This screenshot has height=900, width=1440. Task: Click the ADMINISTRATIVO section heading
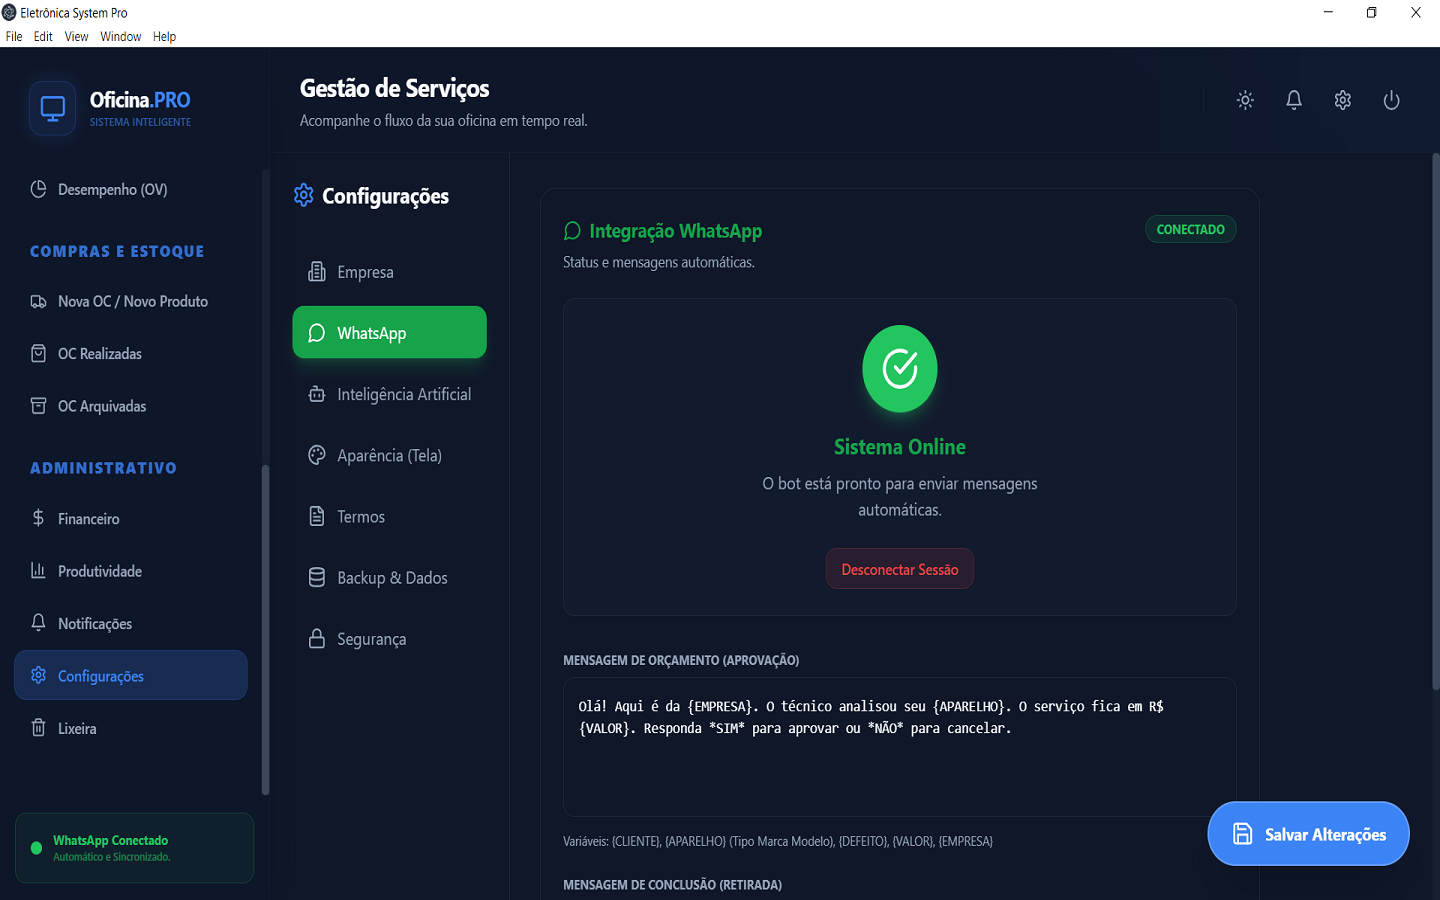103,468
